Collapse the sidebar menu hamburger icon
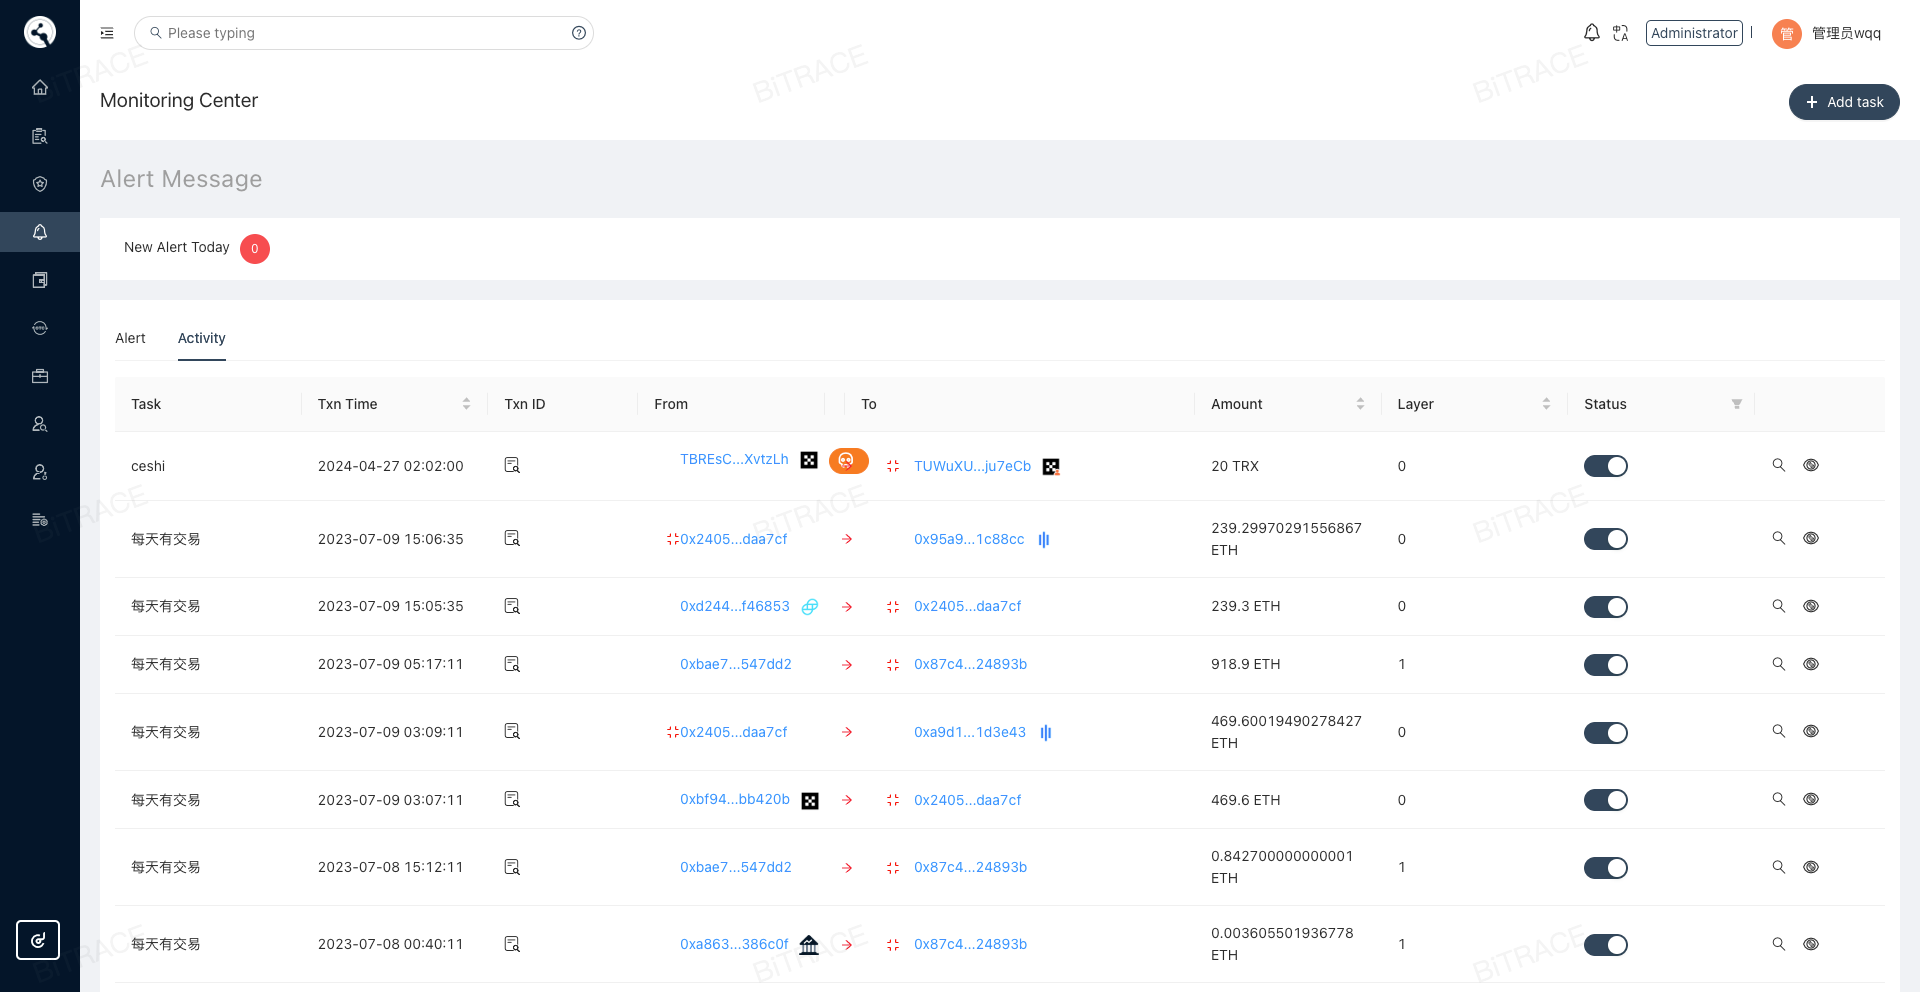 [x=107, y=33]
